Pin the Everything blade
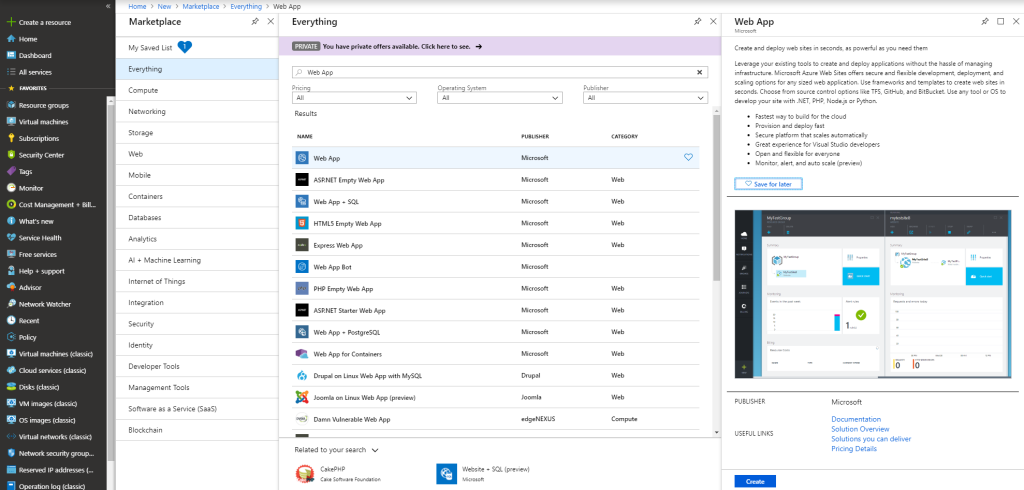1024x490 pixels. (x=697, y=22)
